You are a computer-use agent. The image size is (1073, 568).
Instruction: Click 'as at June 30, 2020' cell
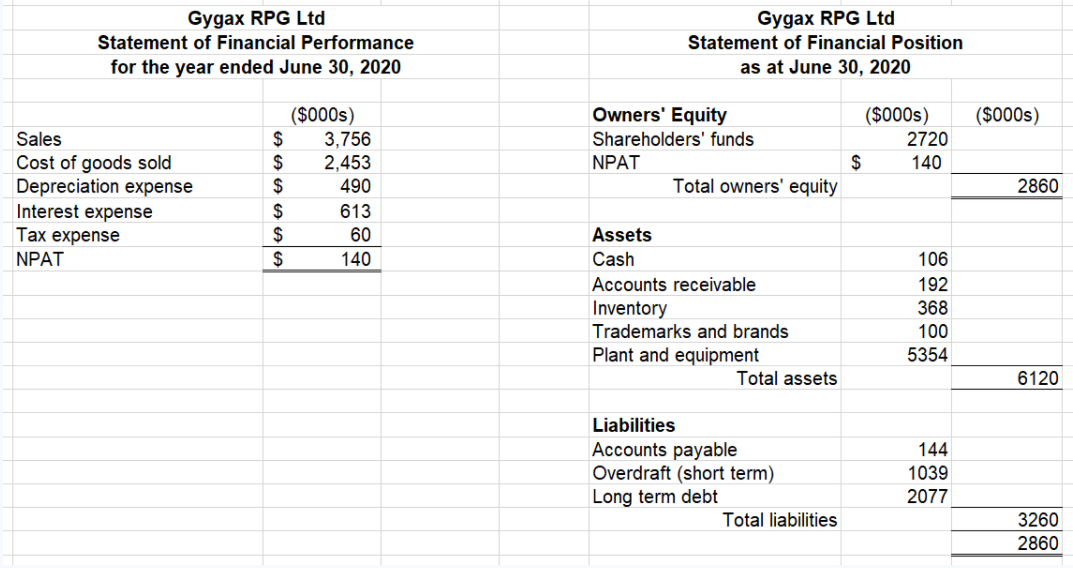825,67
